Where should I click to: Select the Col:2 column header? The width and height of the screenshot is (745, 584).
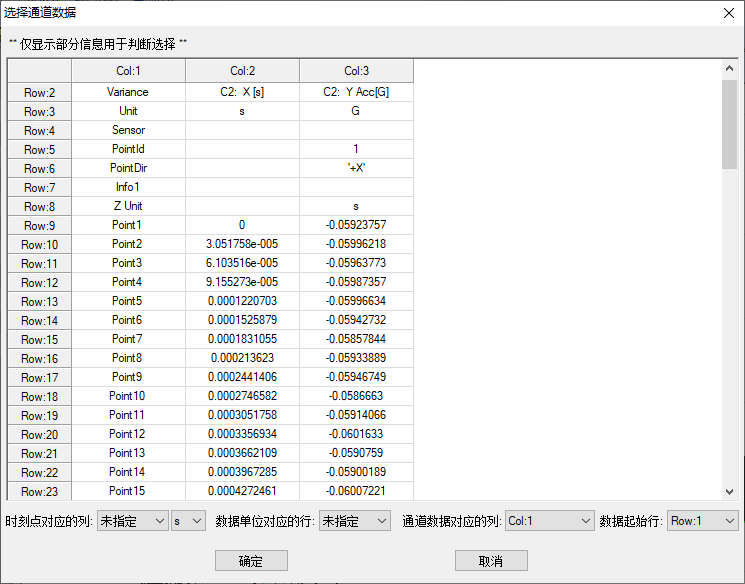[242, 71]
